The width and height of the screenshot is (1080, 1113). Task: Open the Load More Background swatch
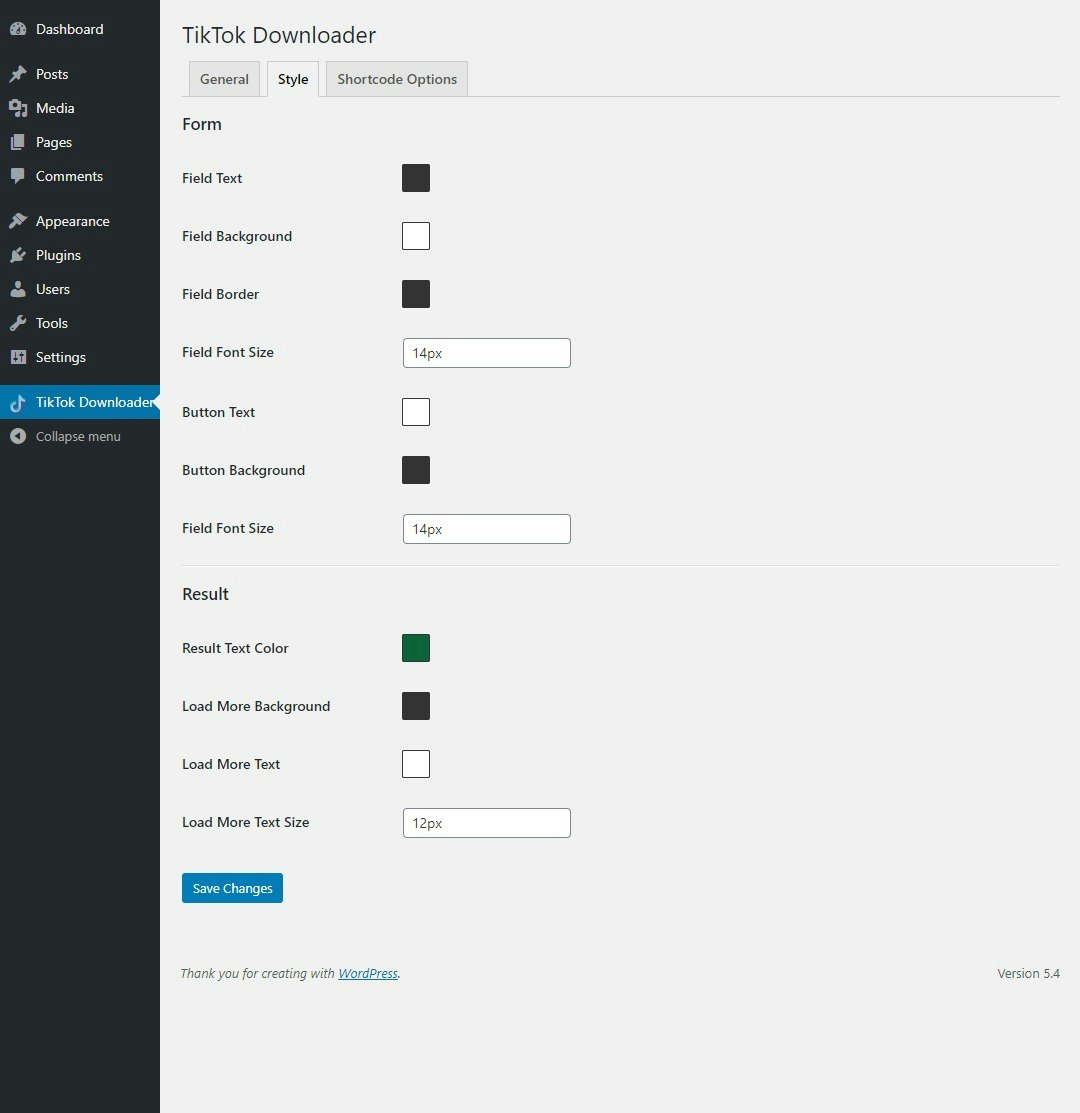(x=416, y=706)
